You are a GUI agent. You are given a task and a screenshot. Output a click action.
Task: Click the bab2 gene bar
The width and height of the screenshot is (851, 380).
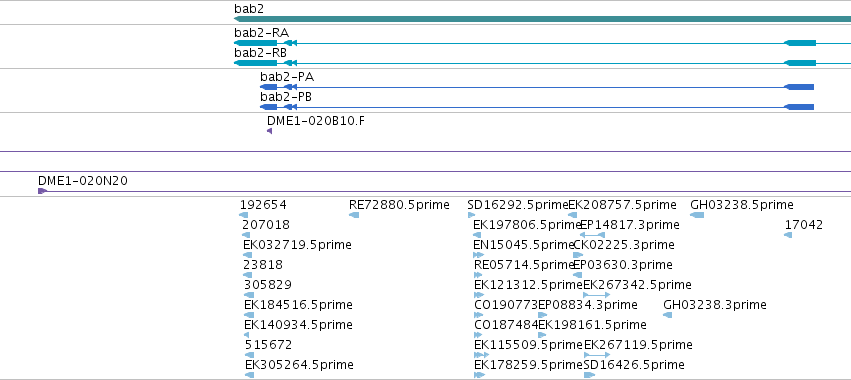(542, 19)
